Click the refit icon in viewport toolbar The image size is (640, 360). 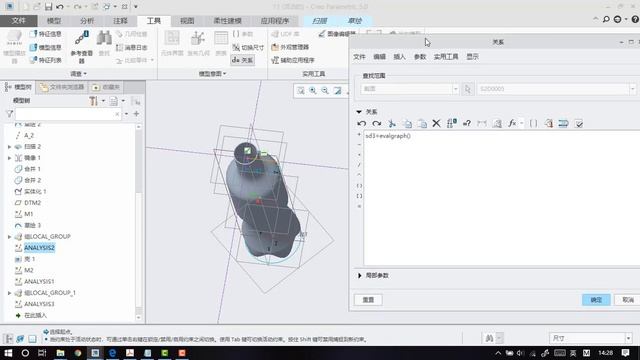[x=300, y=91]
